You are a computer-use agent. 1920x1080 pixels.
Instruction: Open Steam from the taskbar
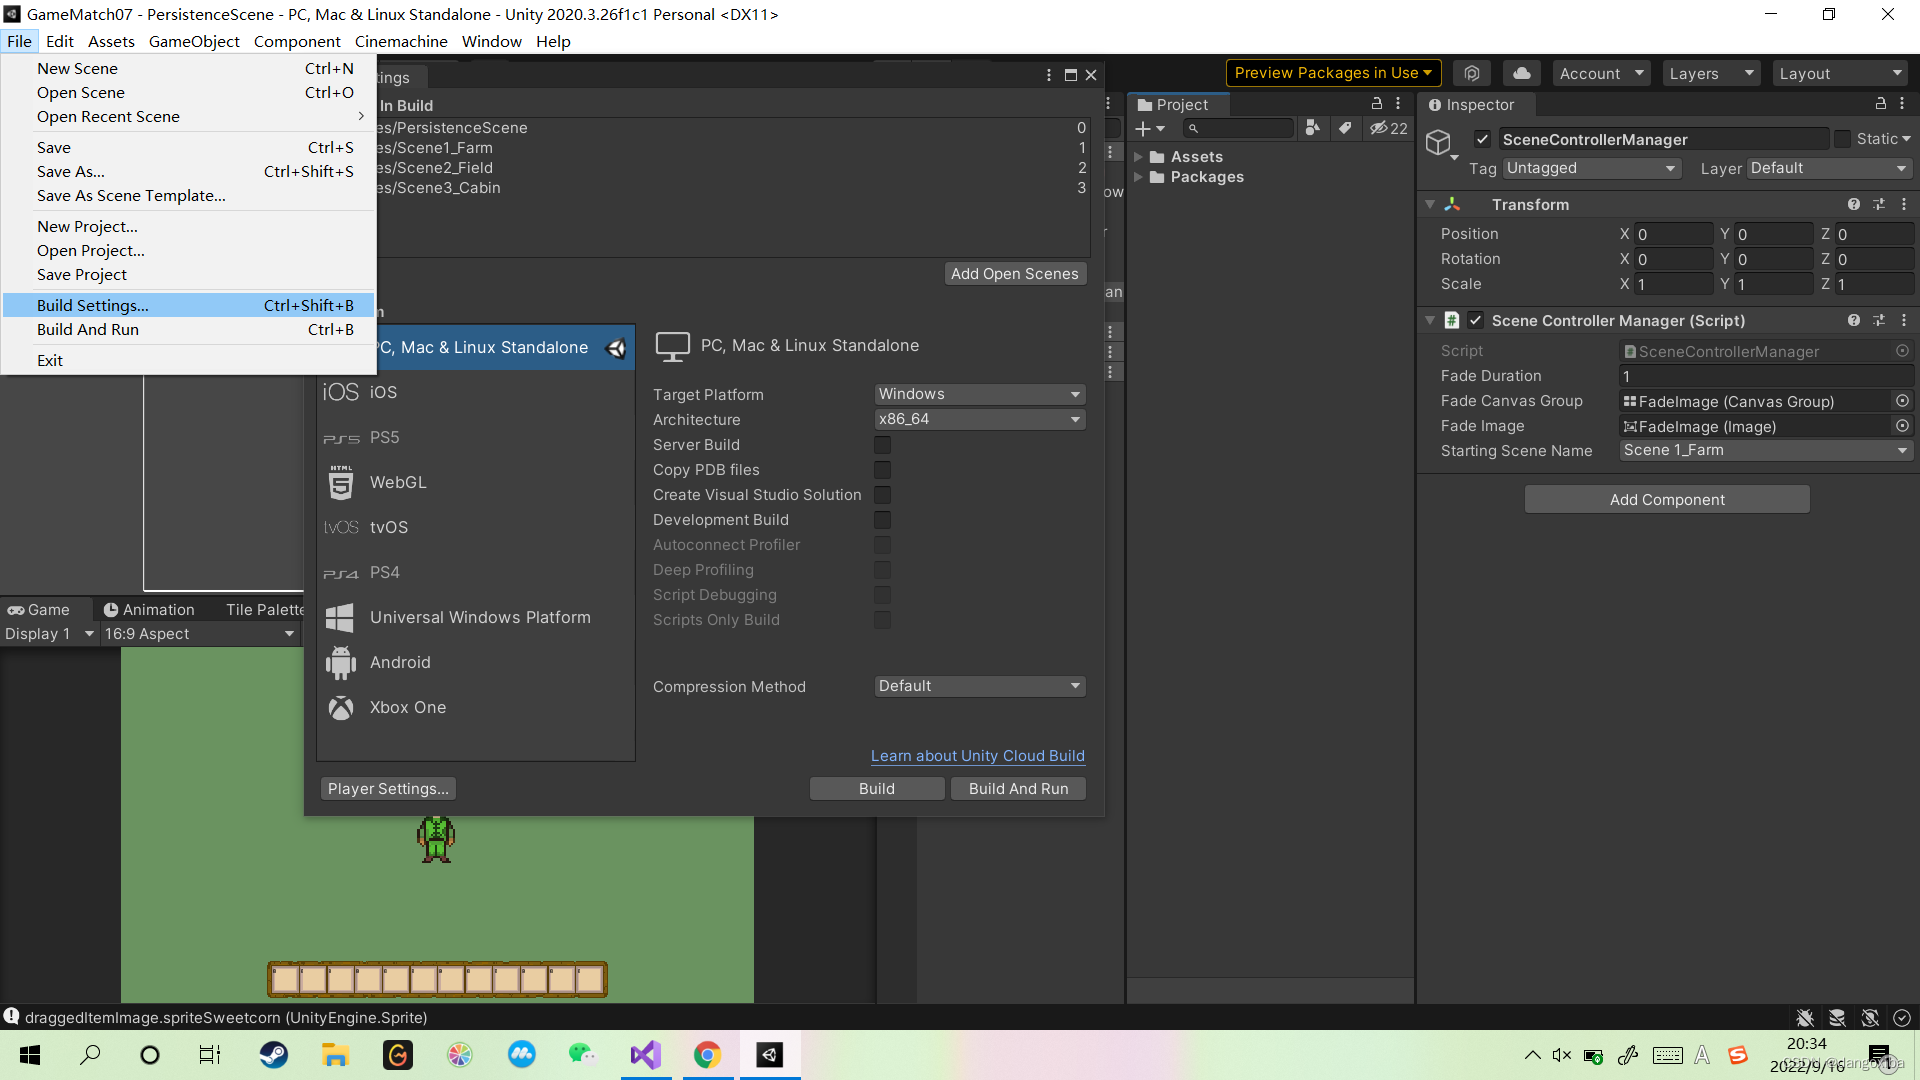coord(273,1055)
